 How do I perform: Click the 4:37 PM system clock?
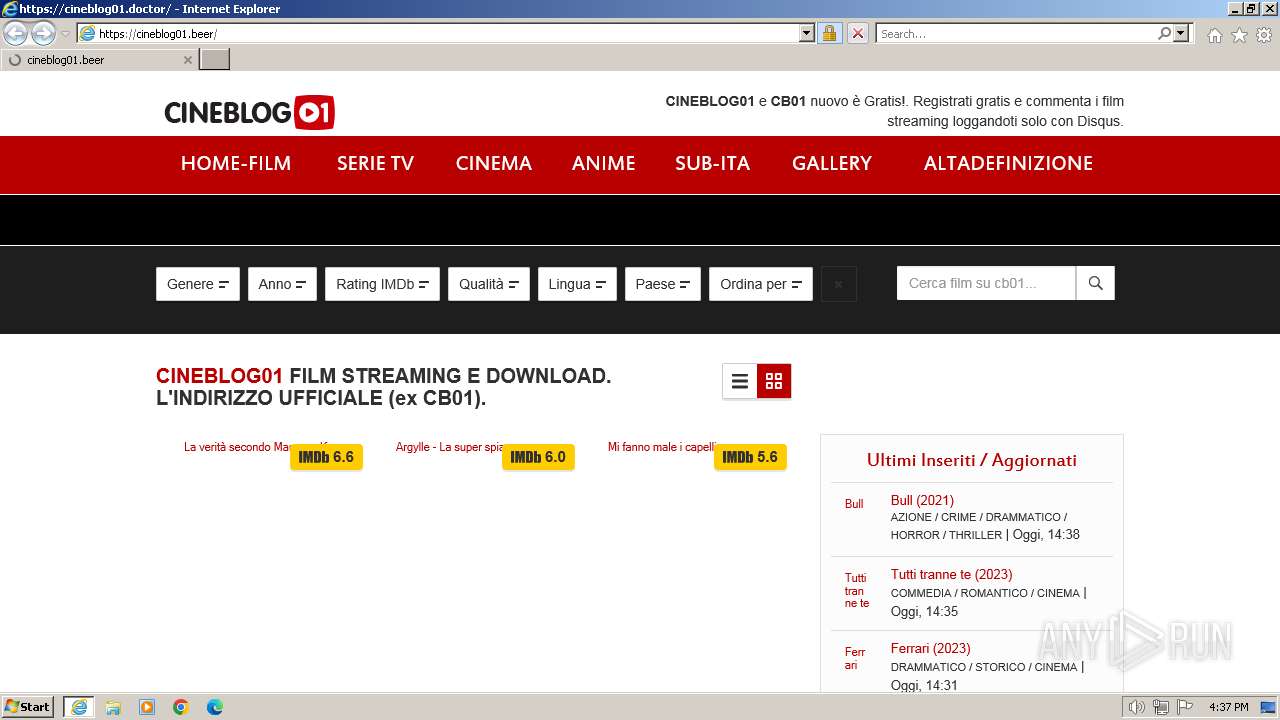pyautogui.click(x=1229, y=707)
